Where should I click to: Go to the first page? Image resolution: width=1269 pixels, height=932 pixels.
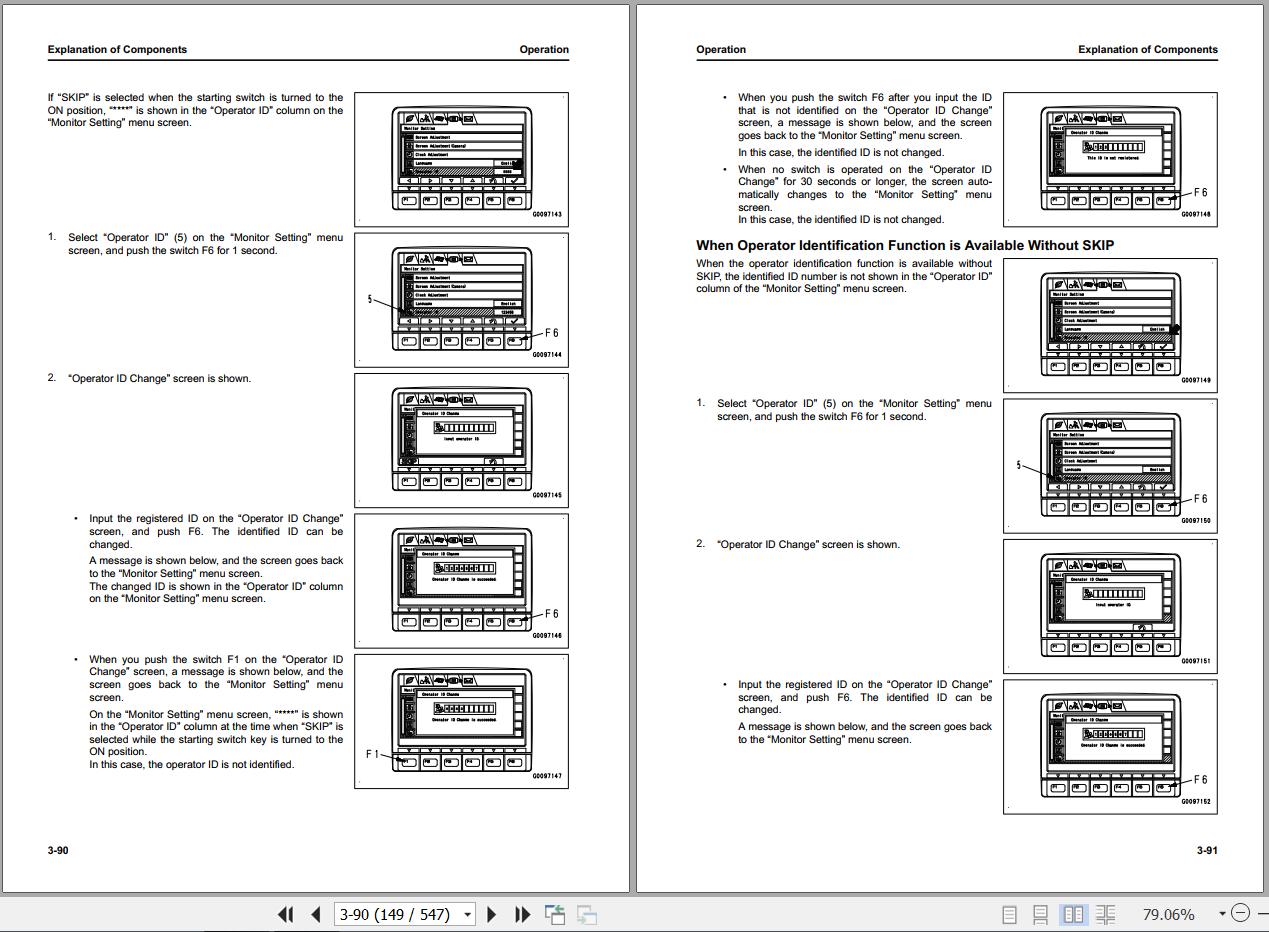click(x=286, y=914)
